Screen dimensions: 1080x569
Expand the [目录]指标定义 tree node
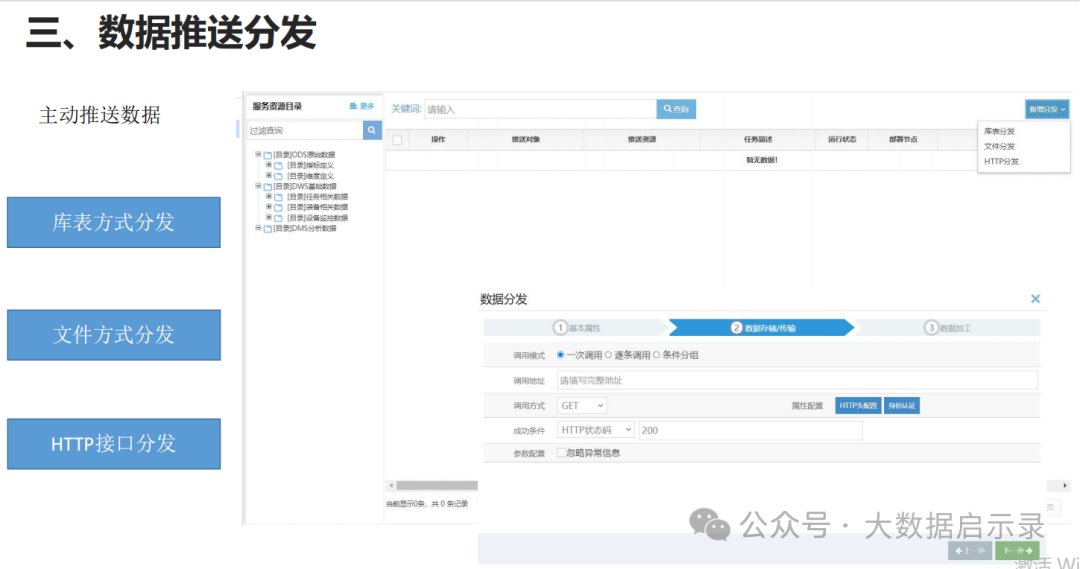tap(269, 165)
